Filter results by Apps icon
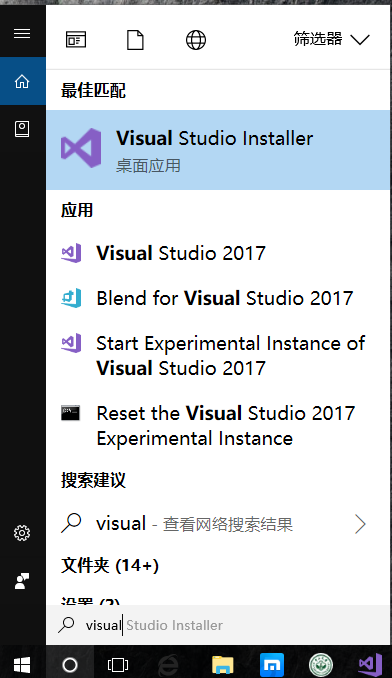The width and height of the screenshot is (392, 678). coord(76,40)
